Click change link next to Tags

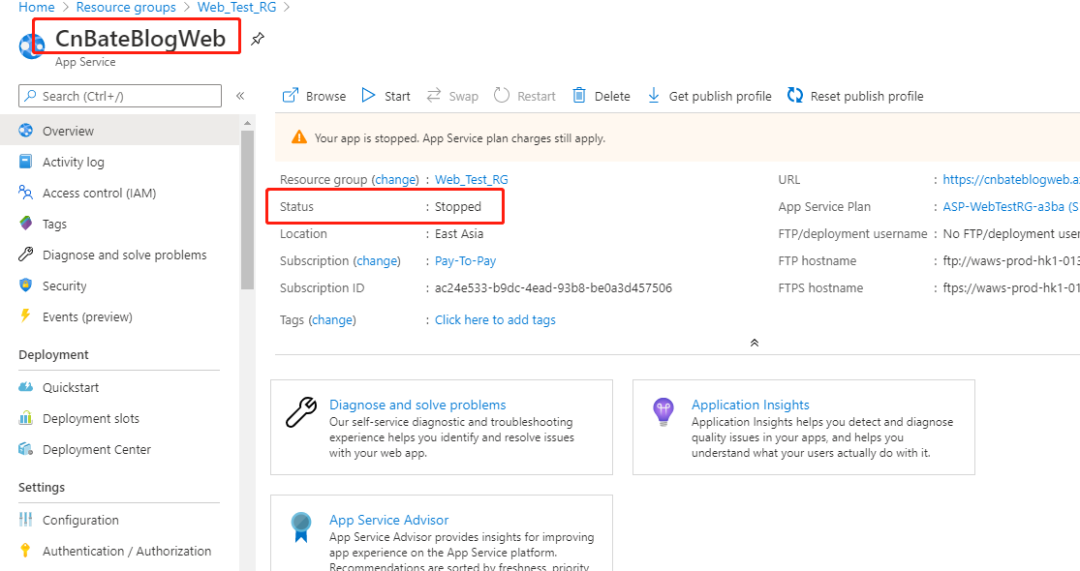click(x=333, y=320)
